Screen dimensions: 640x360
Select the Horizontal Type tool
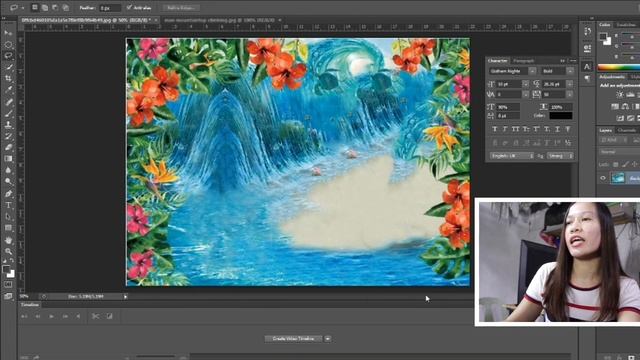pyautogui.click(x=8, y=205)
